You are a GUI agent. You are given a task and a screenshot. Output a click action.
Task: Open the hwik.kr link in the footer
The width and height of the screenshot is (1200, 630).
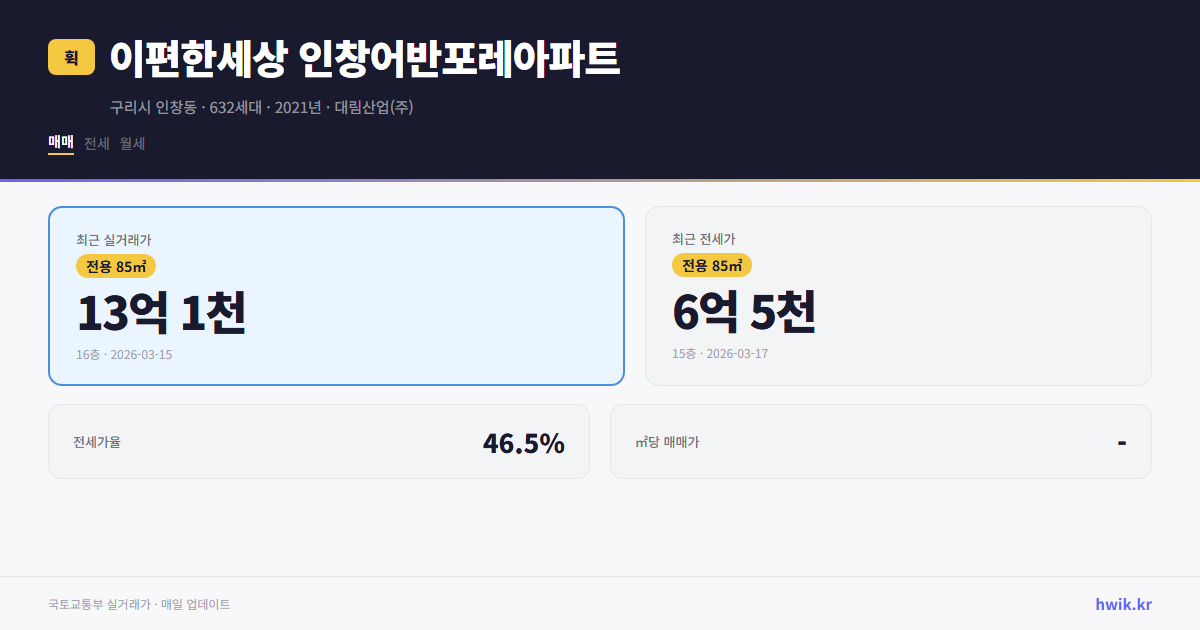click(1123, 603)
